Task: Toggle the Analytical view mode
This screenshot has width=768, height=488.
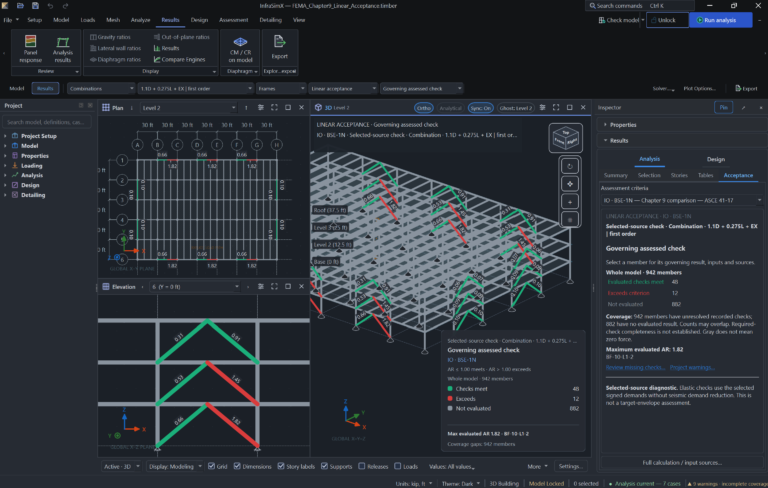Action: coord(450,108)
